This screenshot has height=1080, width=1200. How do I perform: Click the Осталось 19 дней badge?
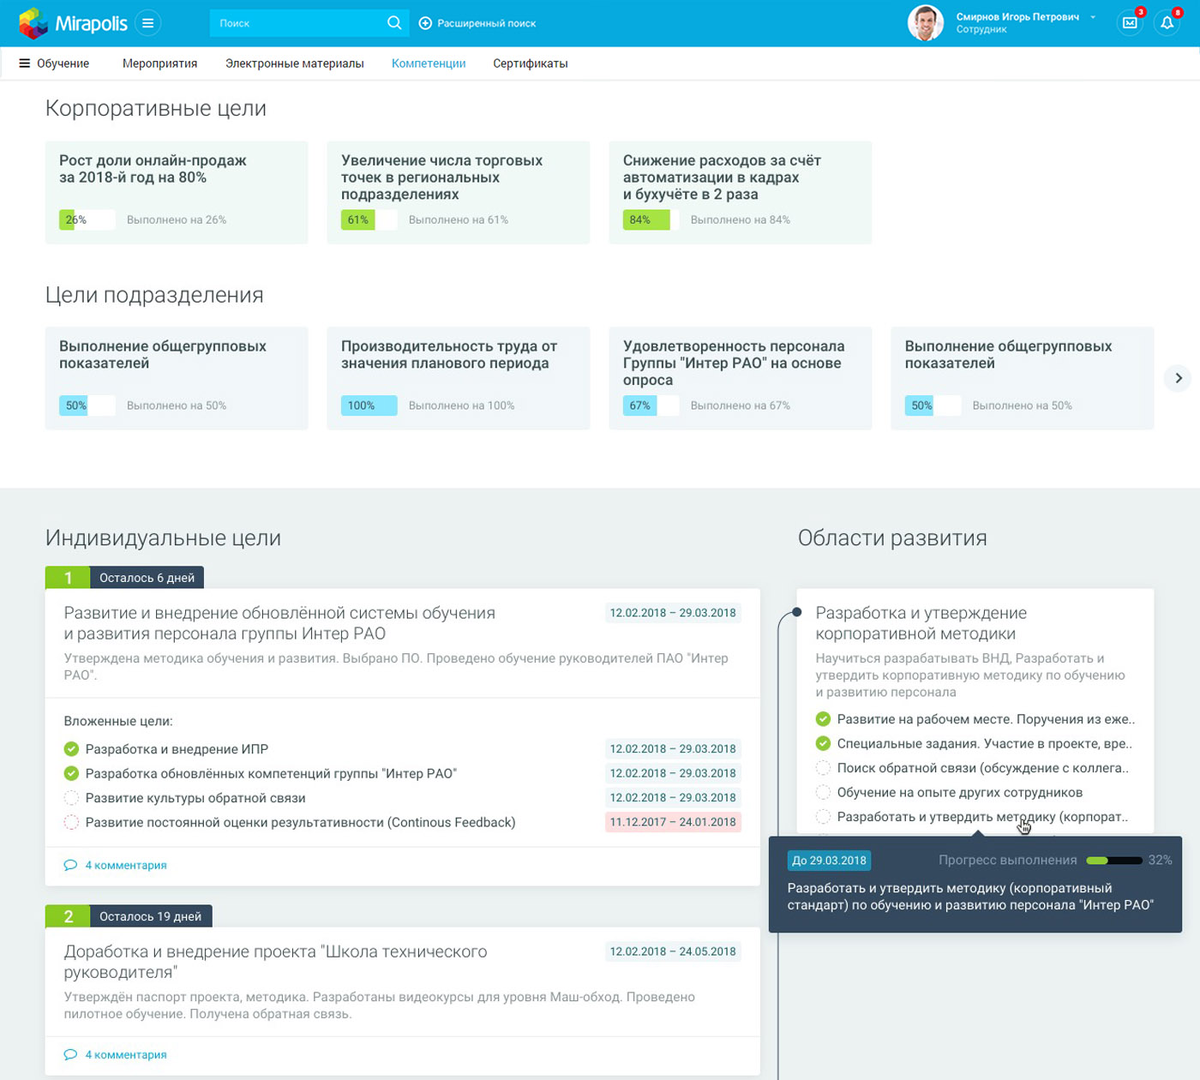pyautogui.click(x=150, y=916)
